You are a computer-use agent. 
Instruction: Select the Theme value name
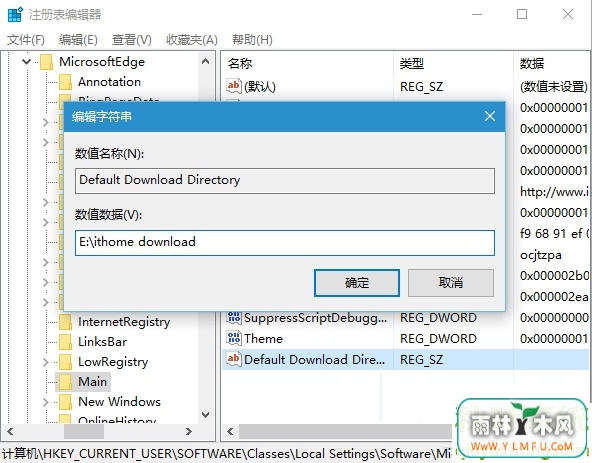(x=263, y=338)
